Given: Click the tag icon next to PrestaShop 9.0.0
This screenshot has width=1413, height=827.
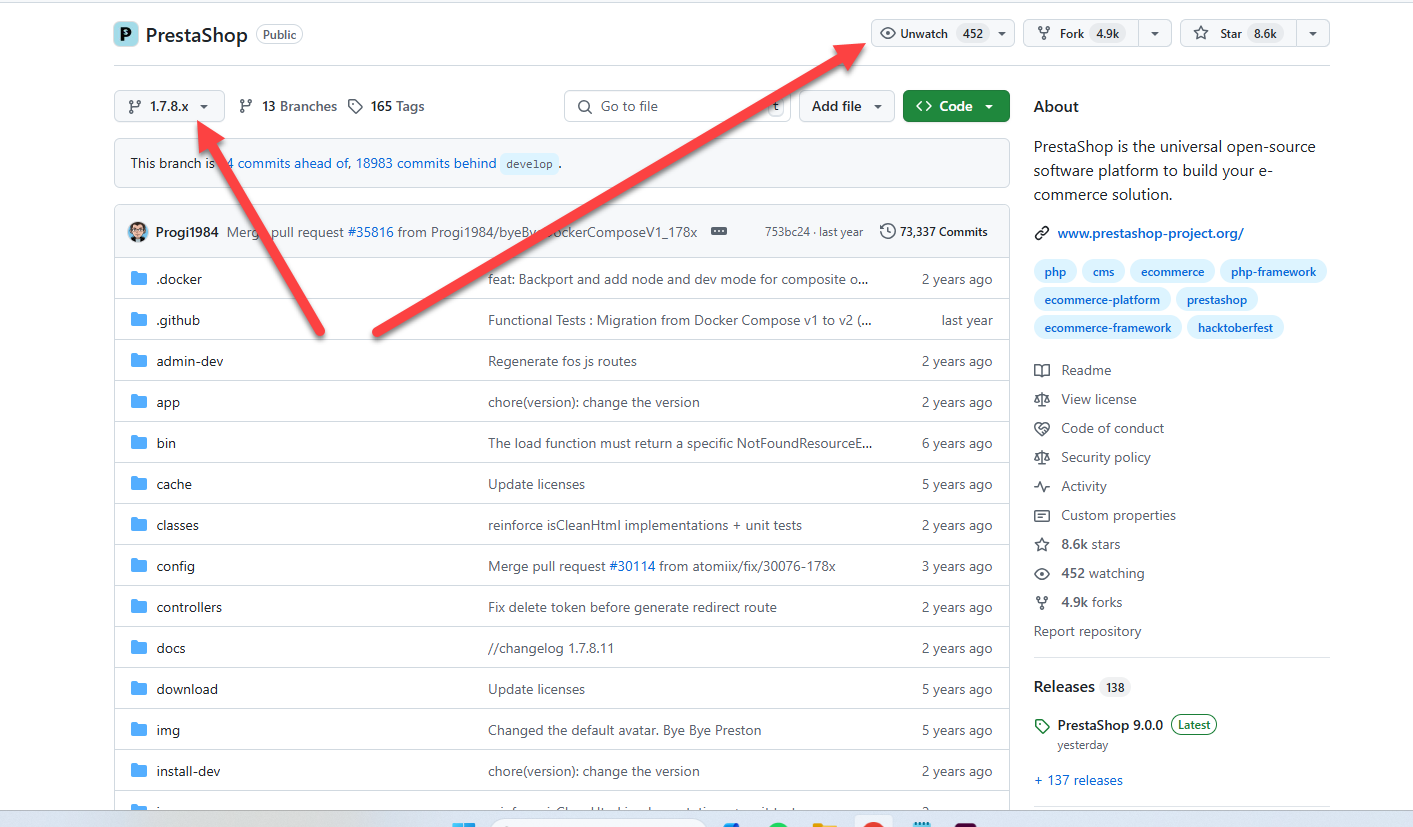Looking at the screenshot, I should [1042, 726].
